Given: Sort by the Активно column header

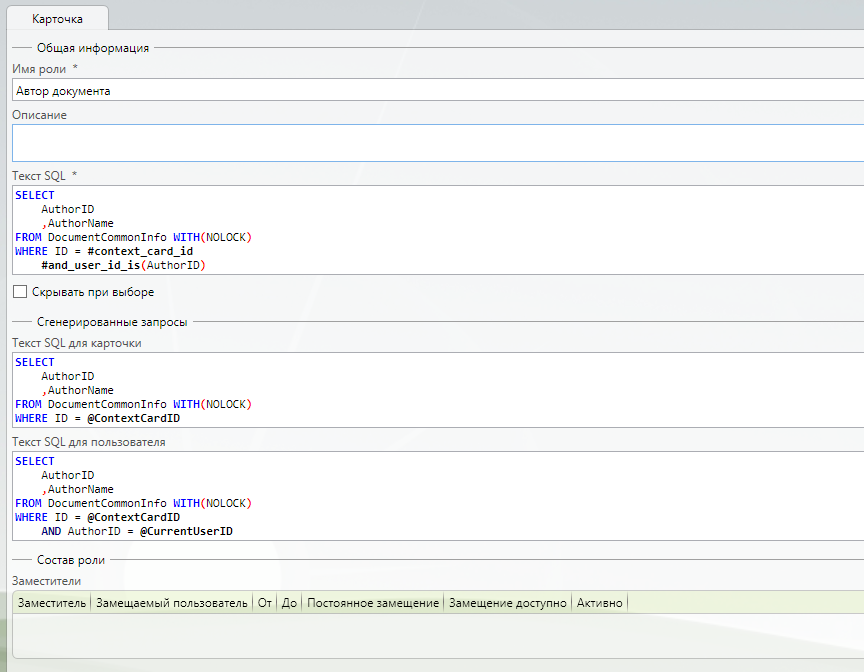Looking at the screenshot, I should [x=600, y=603].
